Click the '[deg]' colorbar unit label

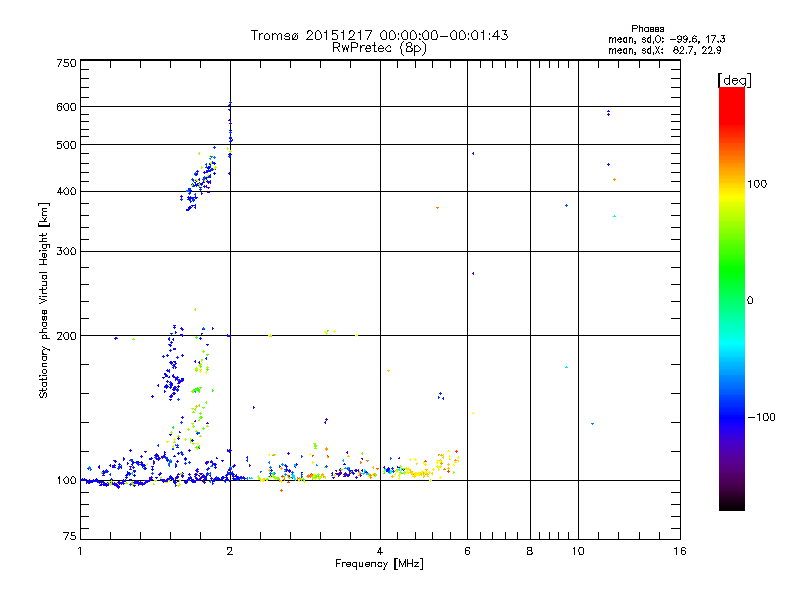coord(734,80)
